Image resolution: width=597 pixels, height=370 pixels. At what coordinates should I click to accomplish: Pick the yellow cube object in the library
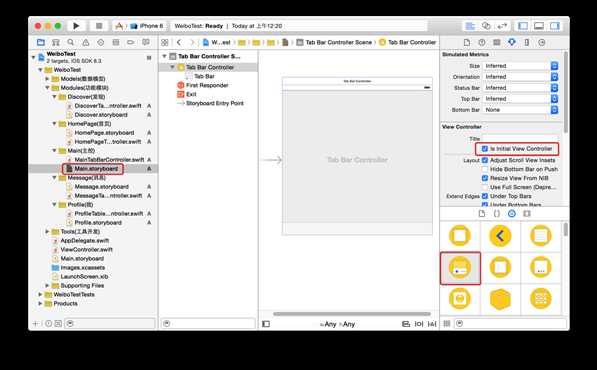click(500, 299)
